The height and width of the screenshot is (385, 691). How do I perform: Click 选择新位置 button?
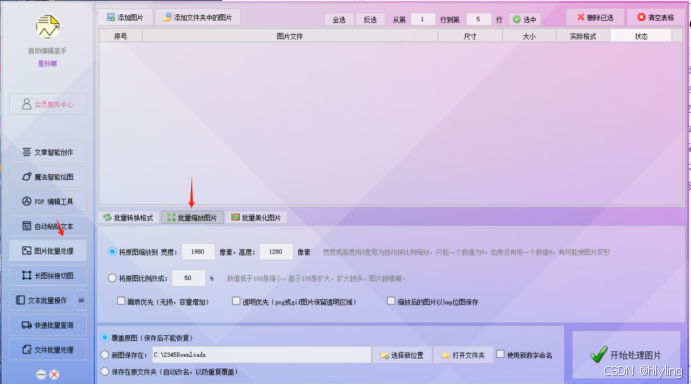[x=402, y=355]
